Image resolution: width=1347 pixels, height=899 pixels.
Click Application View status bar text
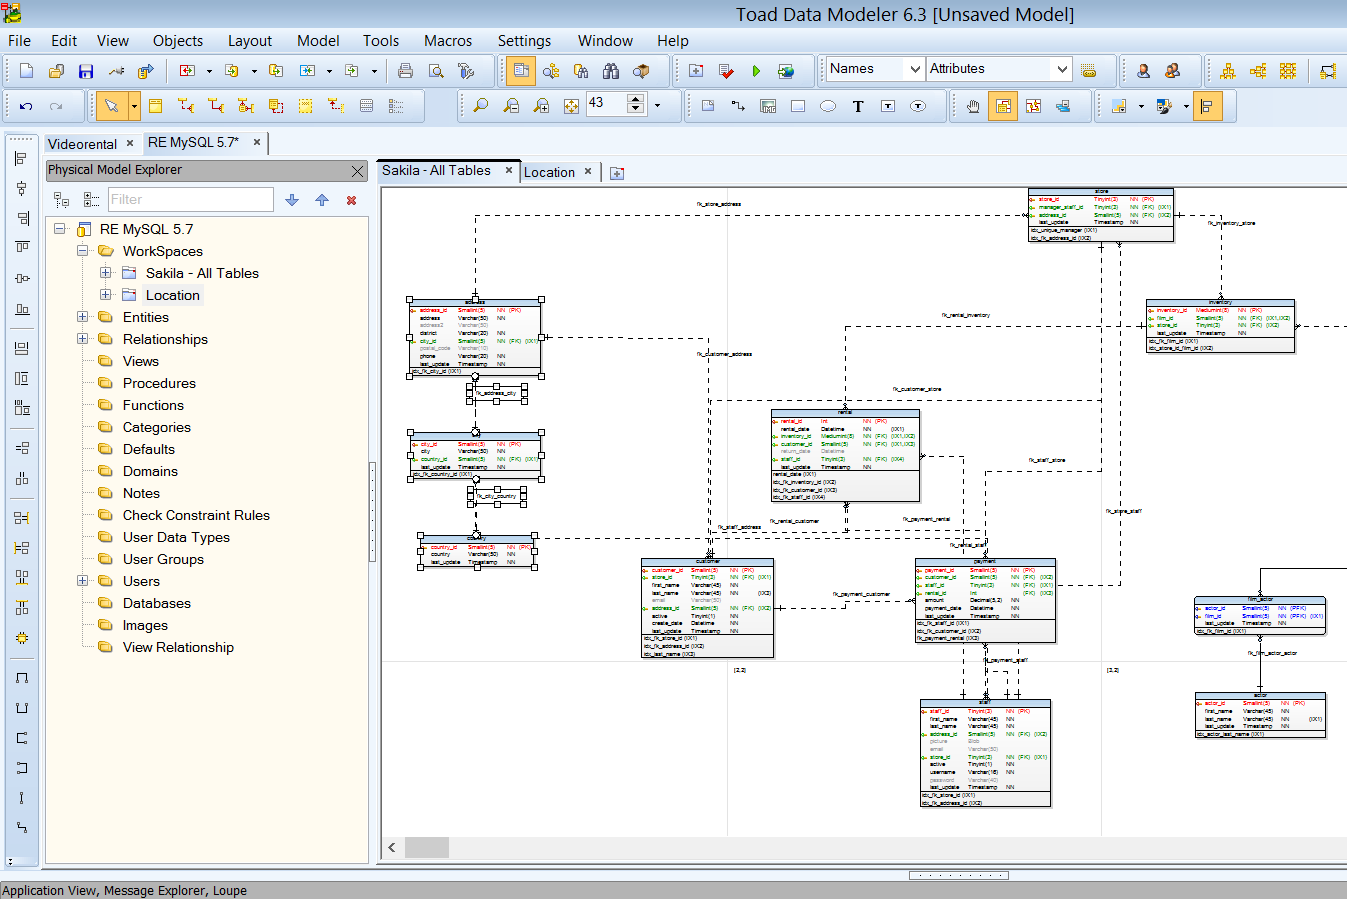click(49, 890)
